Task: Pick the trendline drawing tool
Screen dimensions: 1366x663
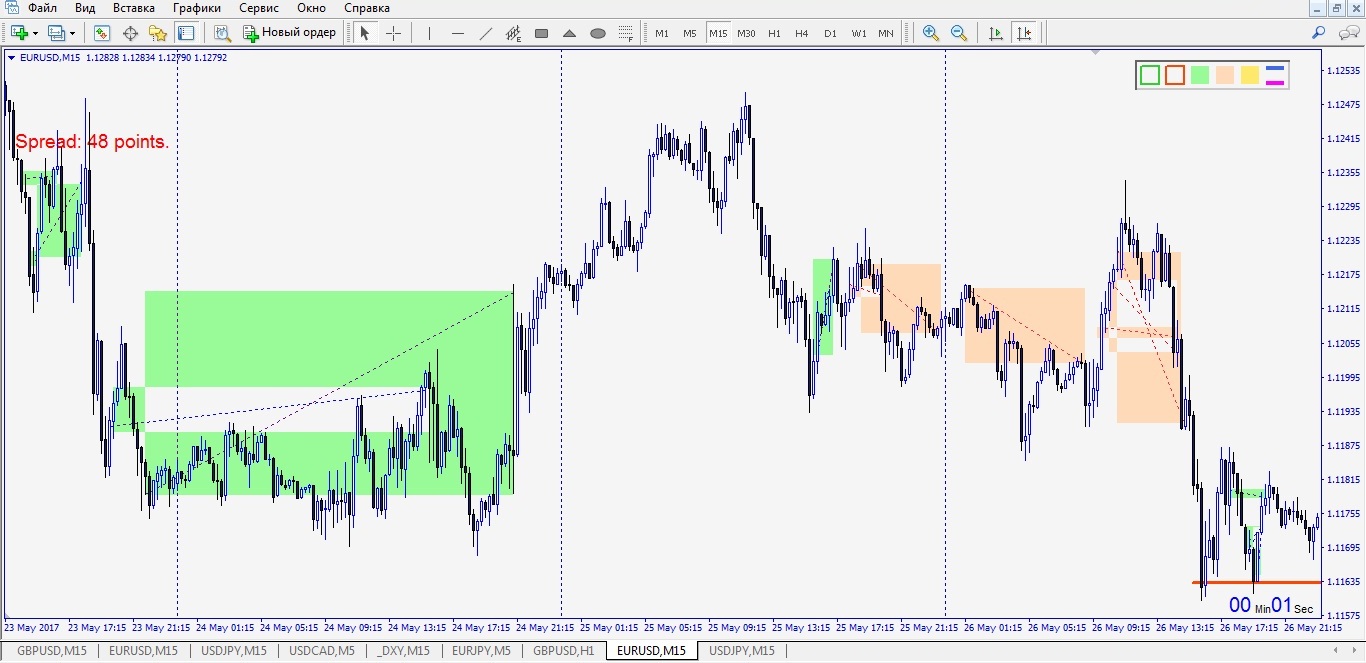Action: pyautogui.click(x=486, y=33)
